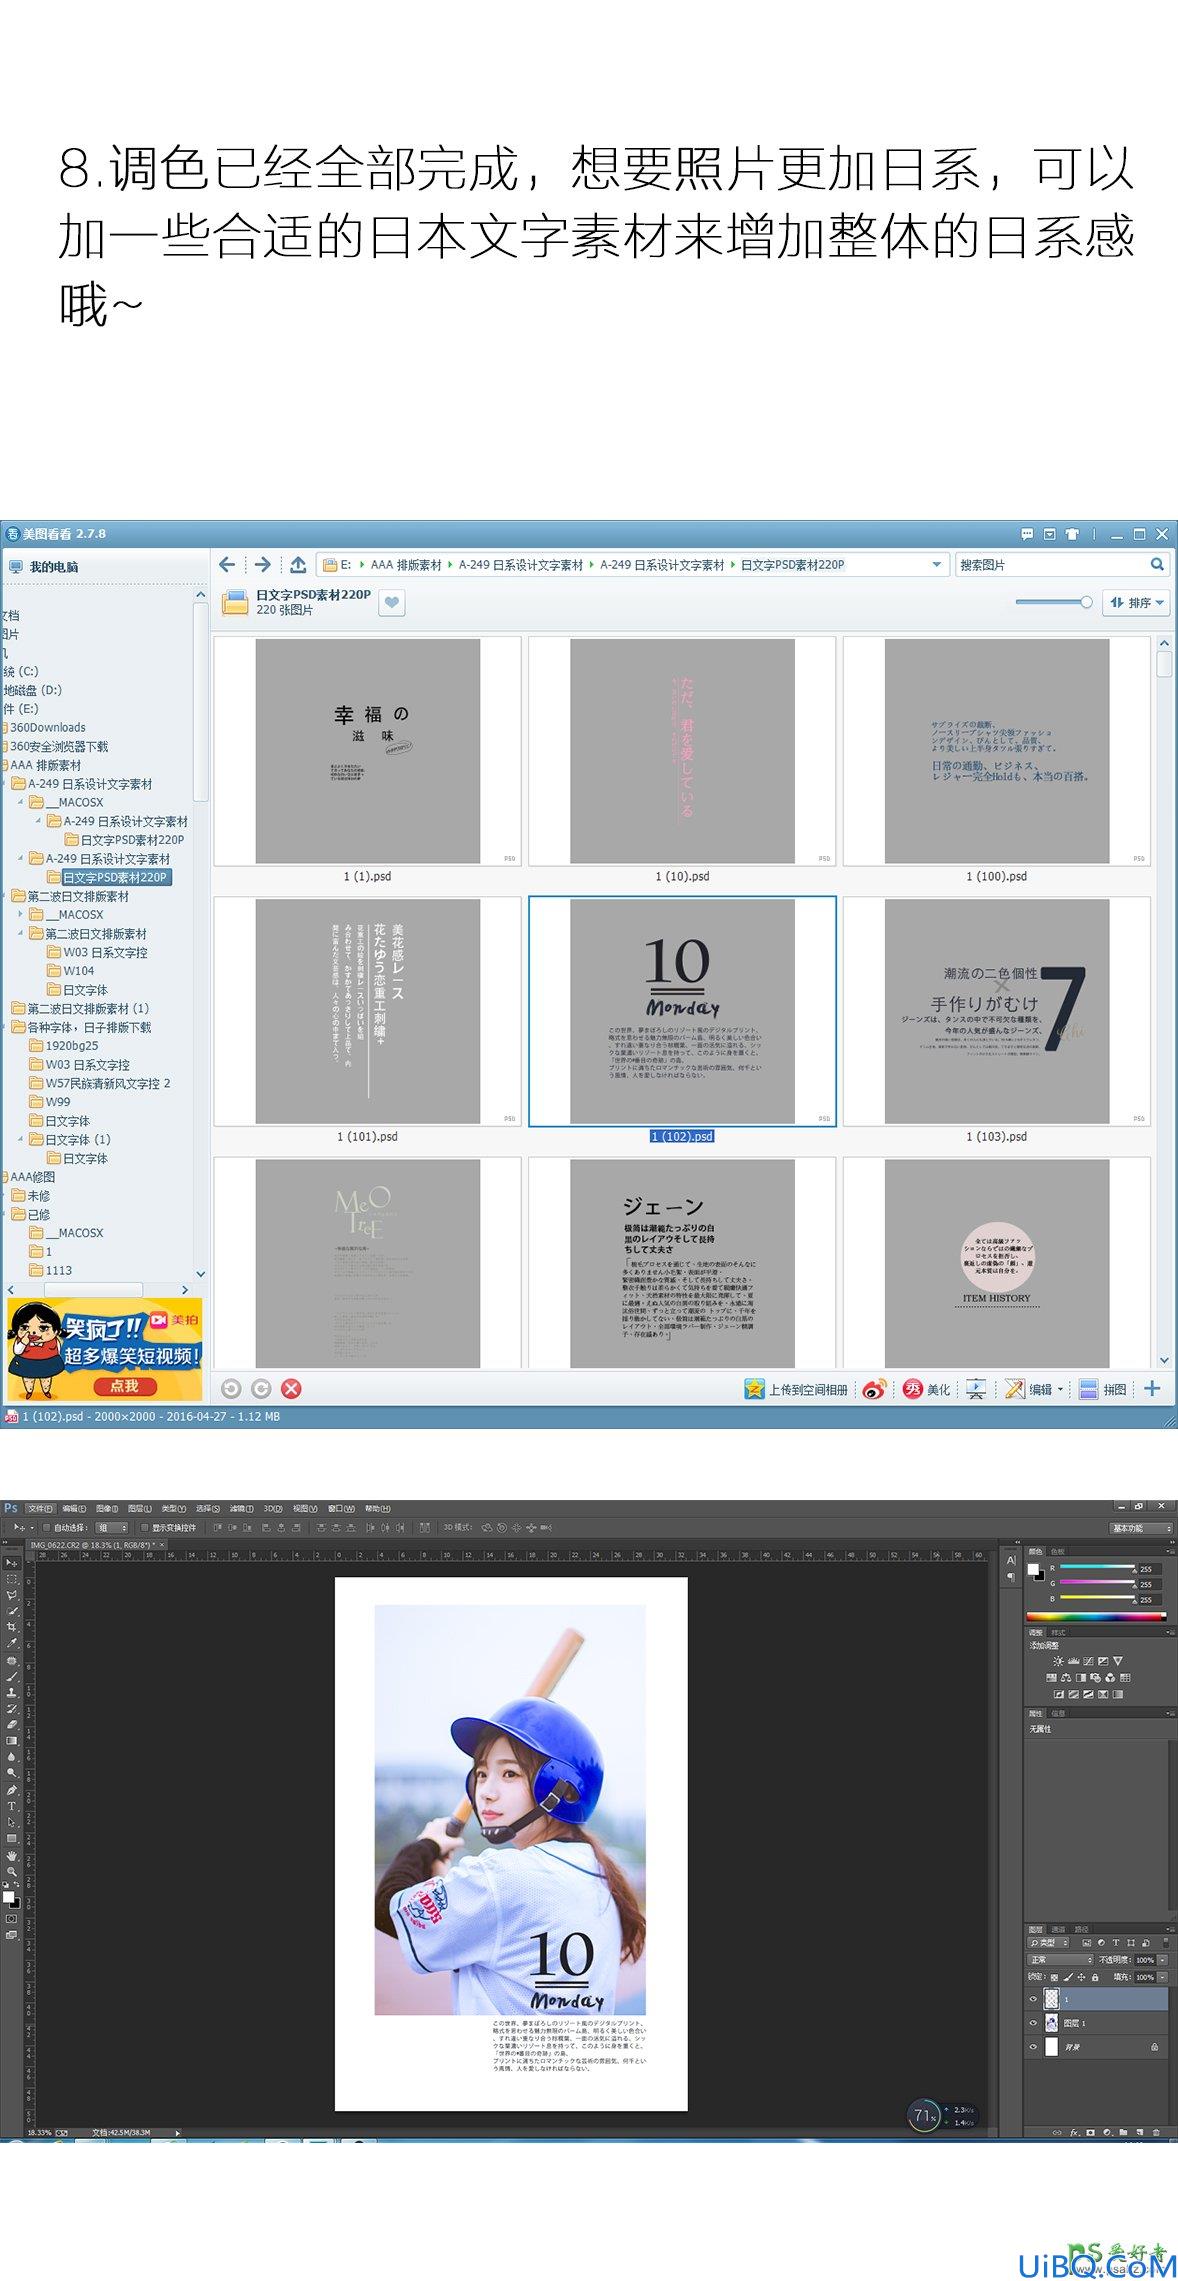
Task: Click the 编辑 button in viewer
Action: coord(1029,1390)
